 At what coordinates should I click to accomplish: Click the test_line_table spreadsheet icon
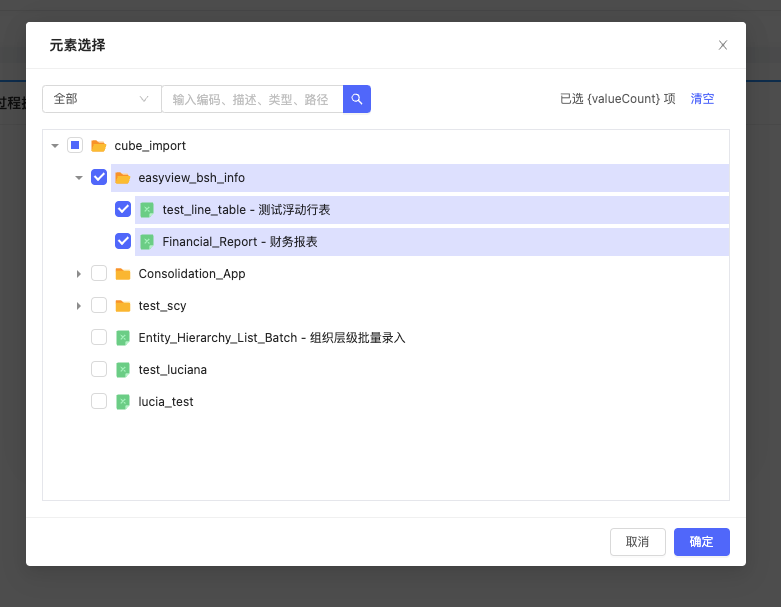147,210
